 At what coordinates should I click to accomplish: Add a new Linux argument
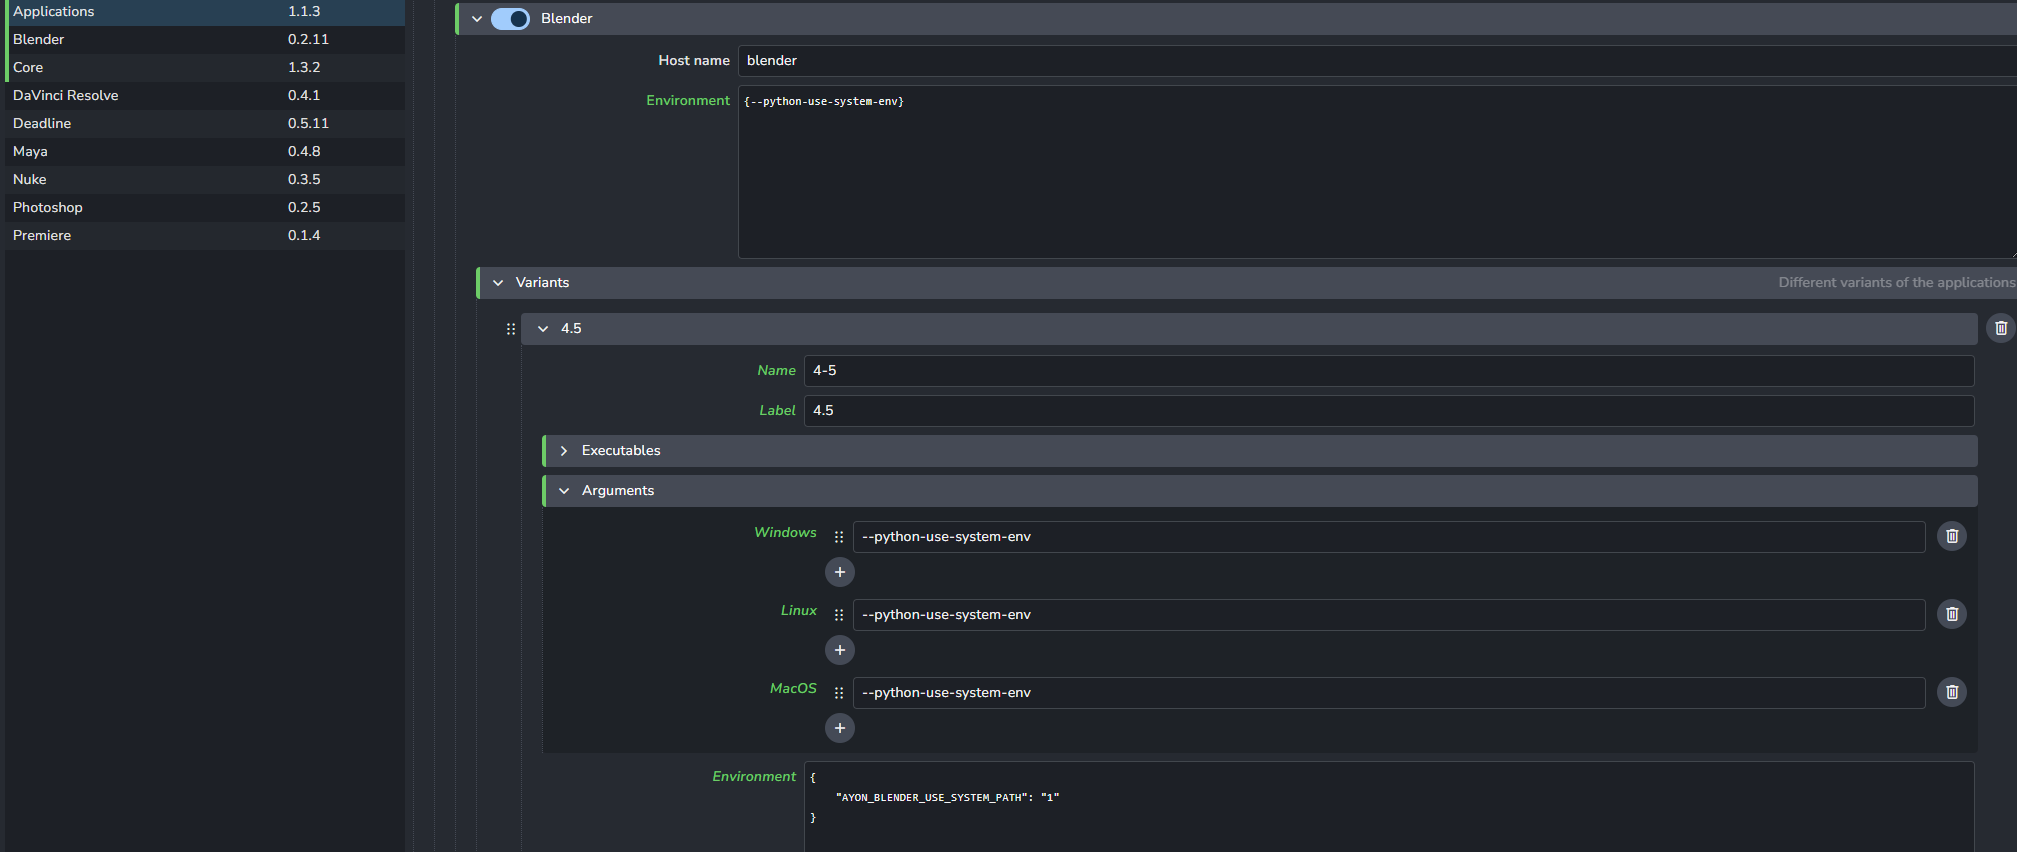pos(839,650)
